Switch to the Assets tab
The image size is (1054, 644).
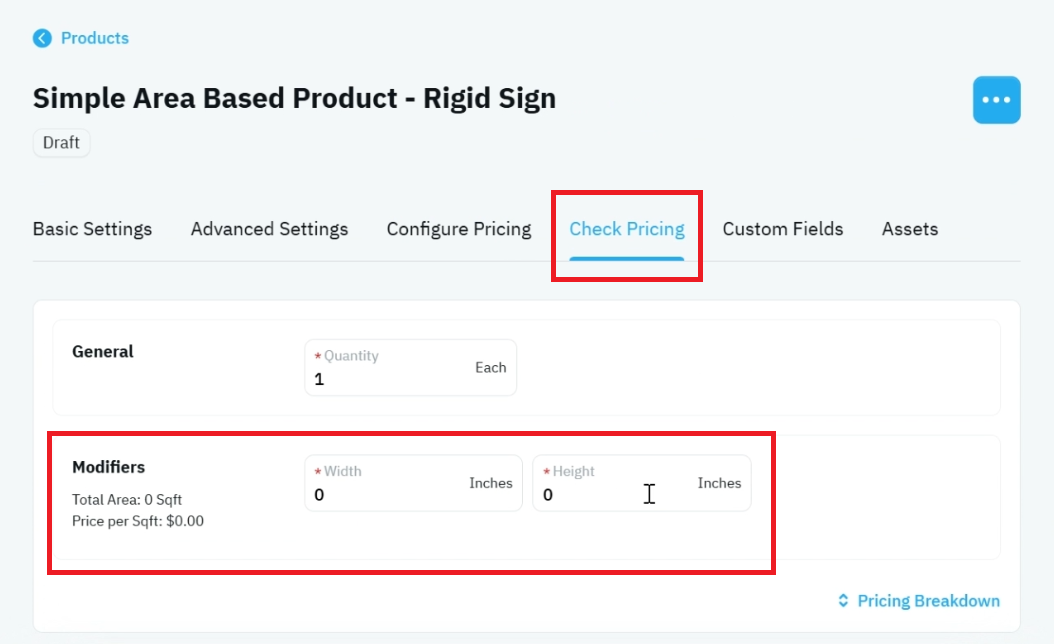coord(910,229)
